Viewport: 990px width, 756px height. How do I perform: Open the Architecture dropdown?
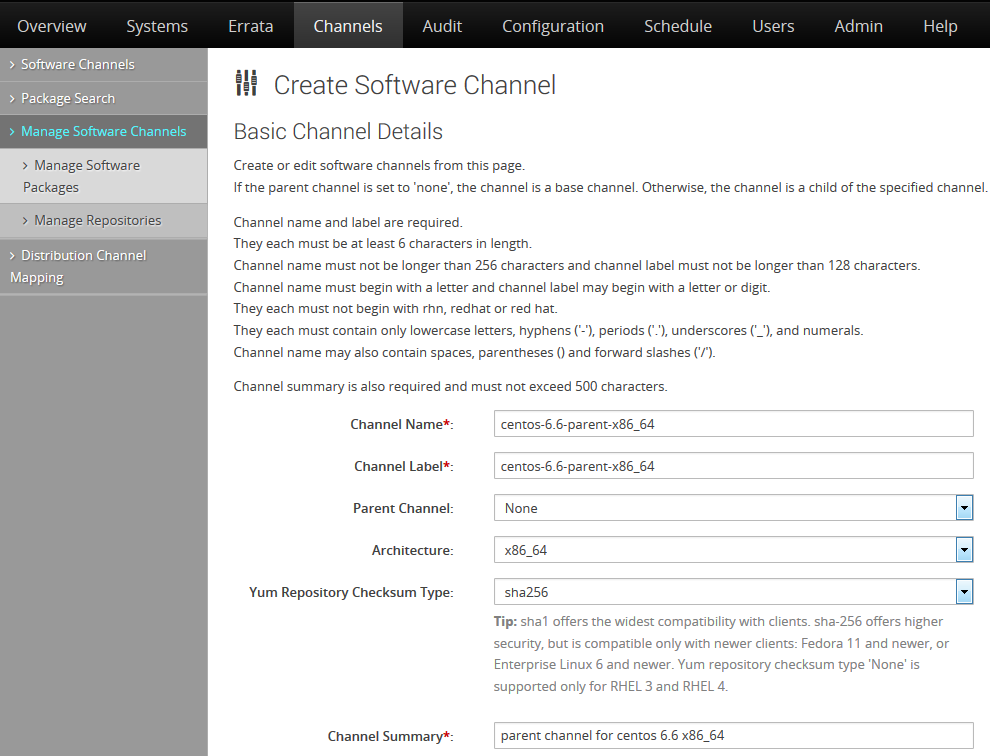click(734, 550)
